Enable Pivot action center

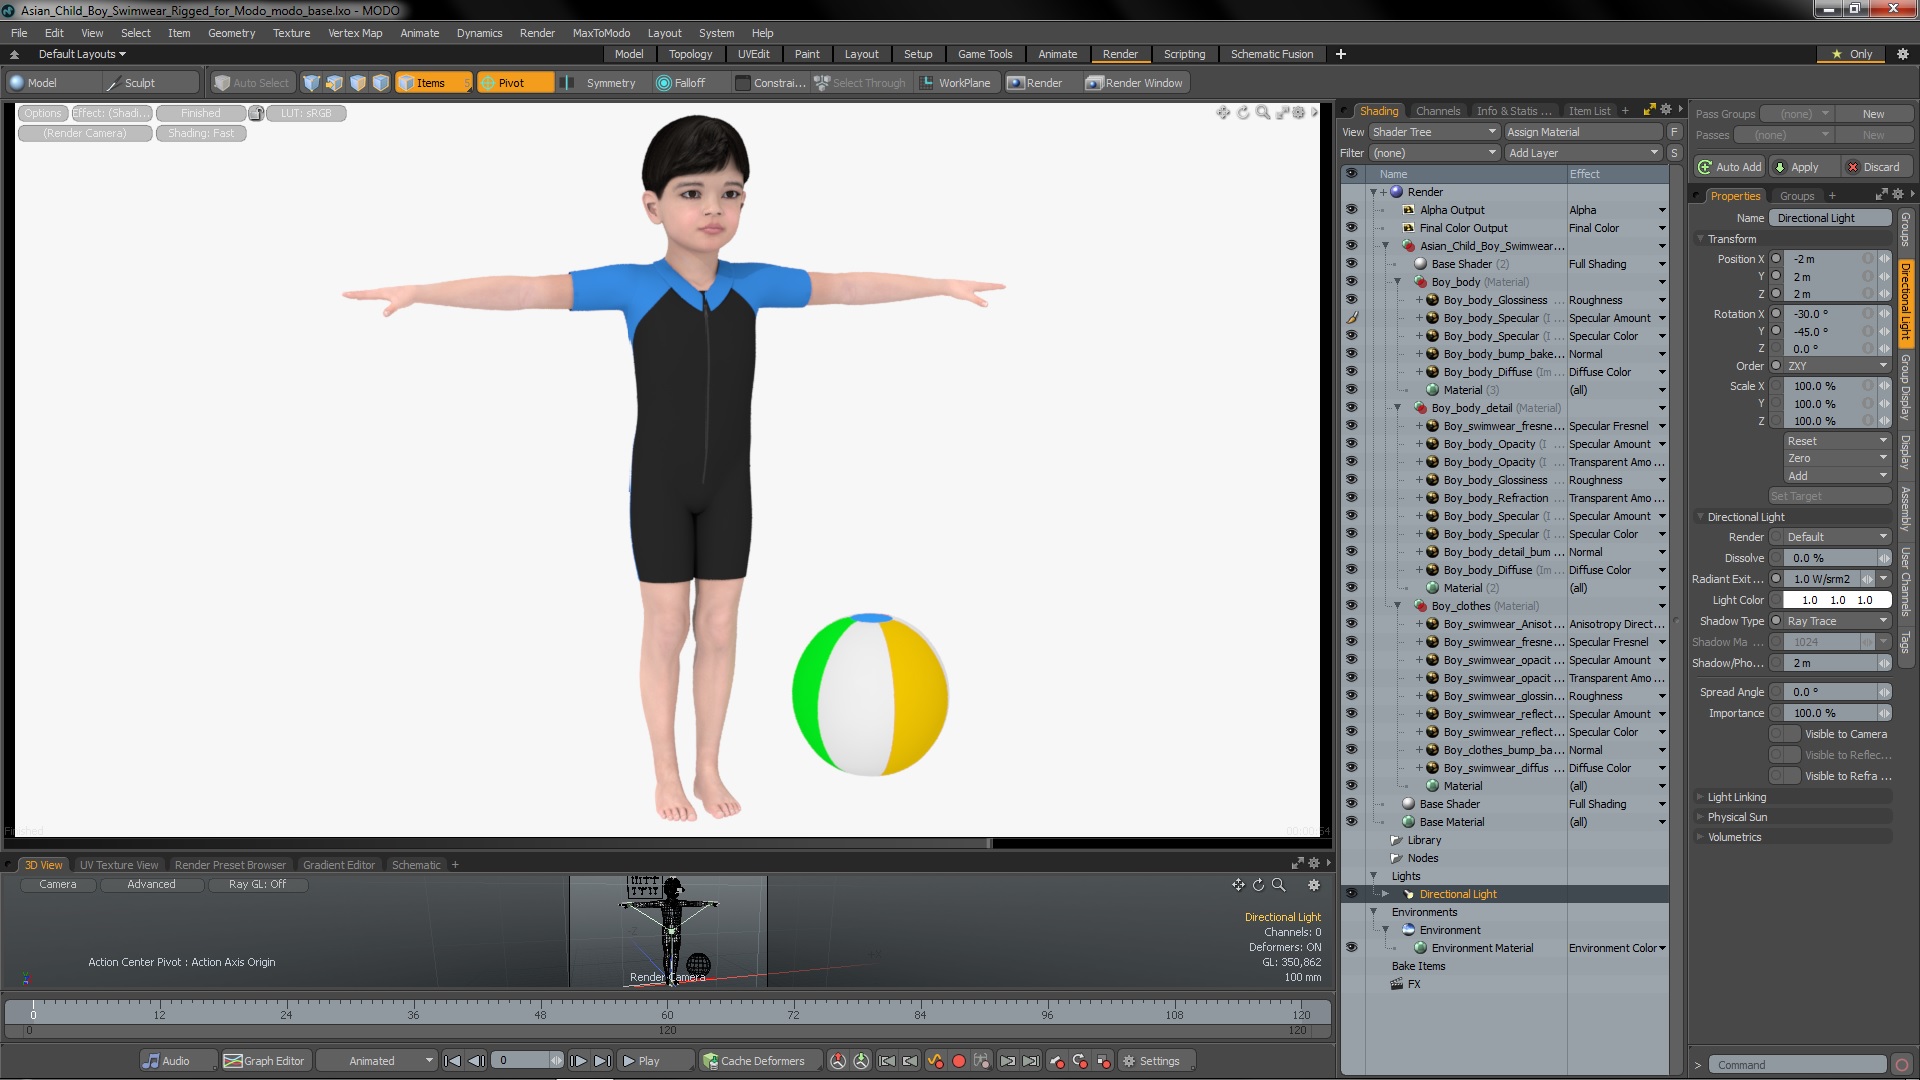515,83
